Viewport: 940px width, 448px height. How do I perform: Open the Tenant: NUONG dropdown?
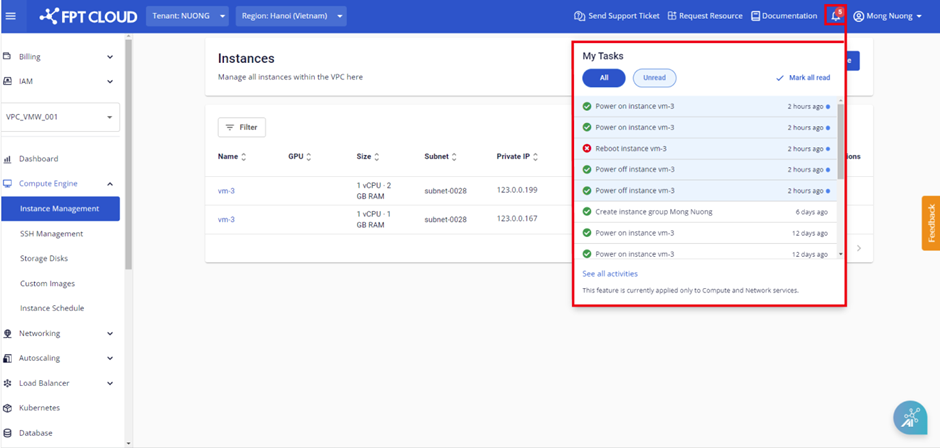[188, 16]
